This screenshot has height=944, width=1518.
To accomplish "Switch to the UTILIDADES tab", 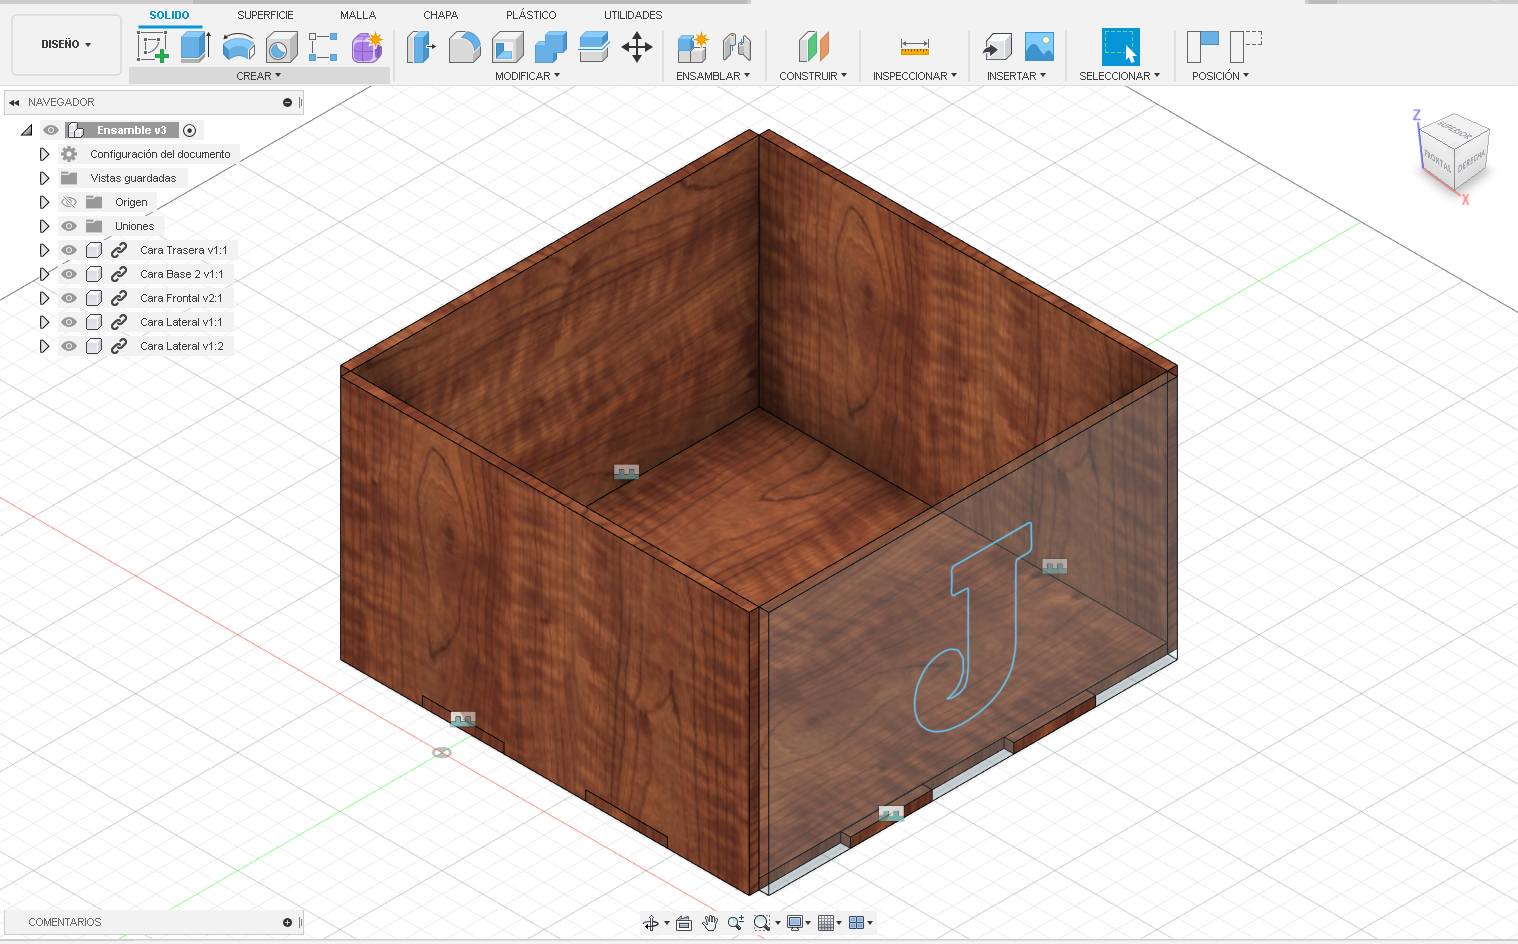I will coord(633,15).
